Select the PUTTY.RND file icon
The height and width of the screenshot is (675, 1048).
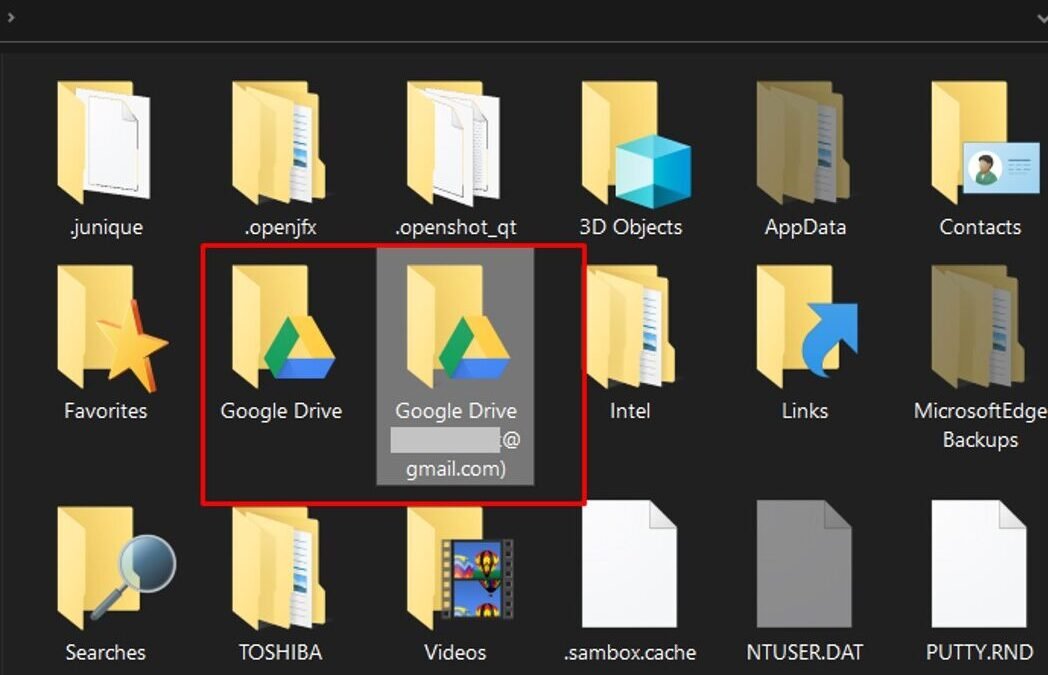coord(979,563)
